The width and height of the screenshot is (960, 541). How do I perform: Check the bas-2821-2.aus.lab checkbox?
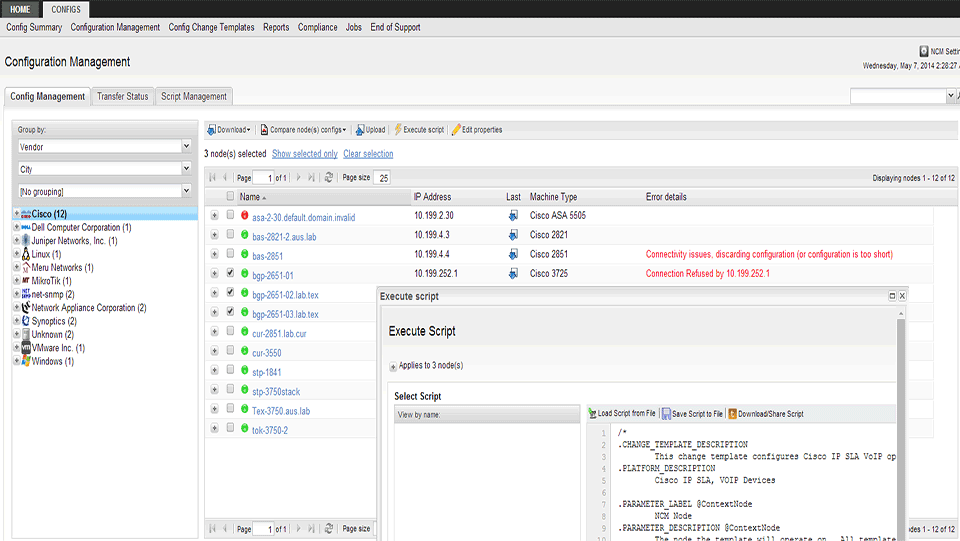[x=230, y=234]
